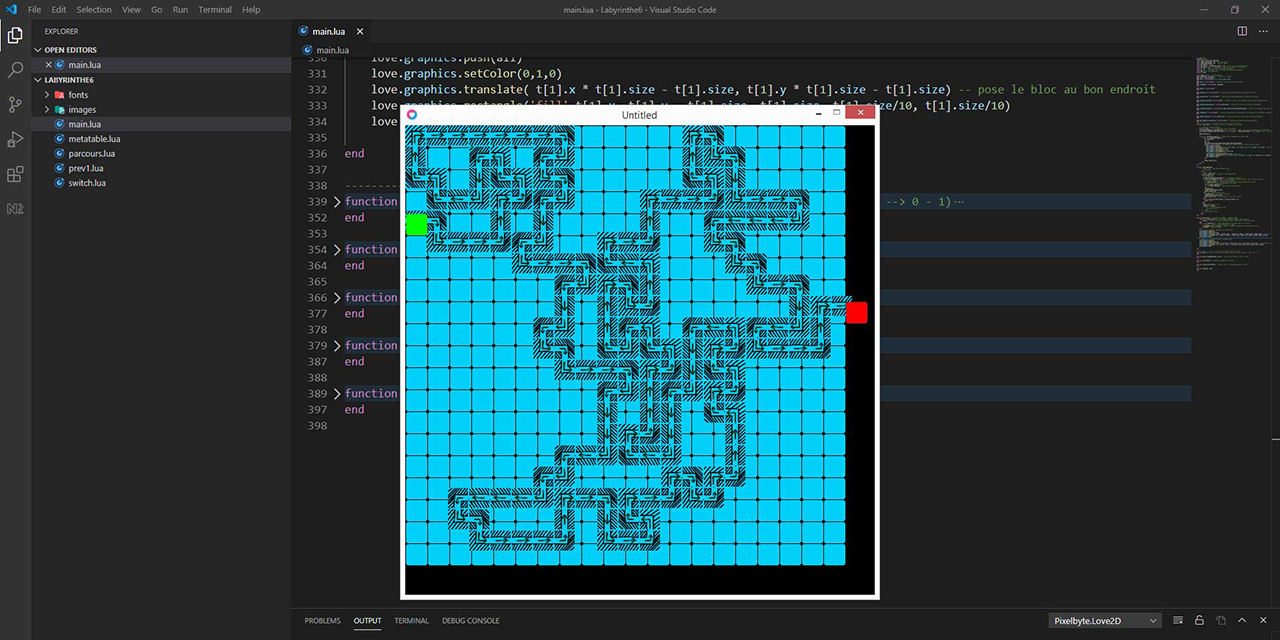Screen dimensions: 1280x640
Task: Open the More Actions ellipsis in editor toolbar
Action: pyautogui.click(x=1263, y=31)
